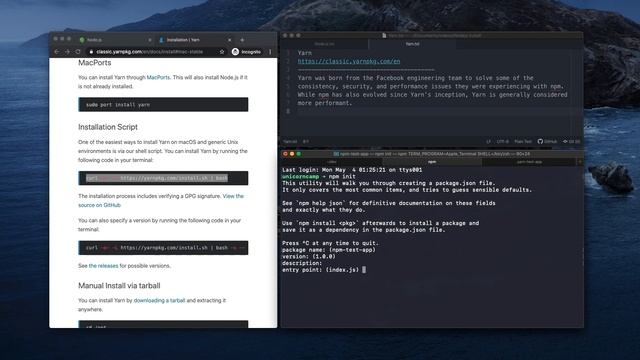Click the 'Manual Install via tarball' heading
The image size is (640, 360).
click(x=119, y=286)
